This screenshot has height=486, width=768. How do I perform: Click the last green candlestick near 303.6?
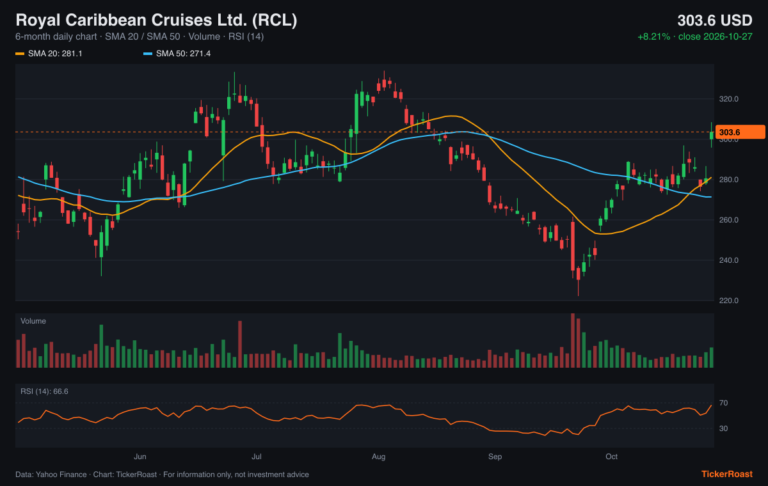(x=712, y=135)
